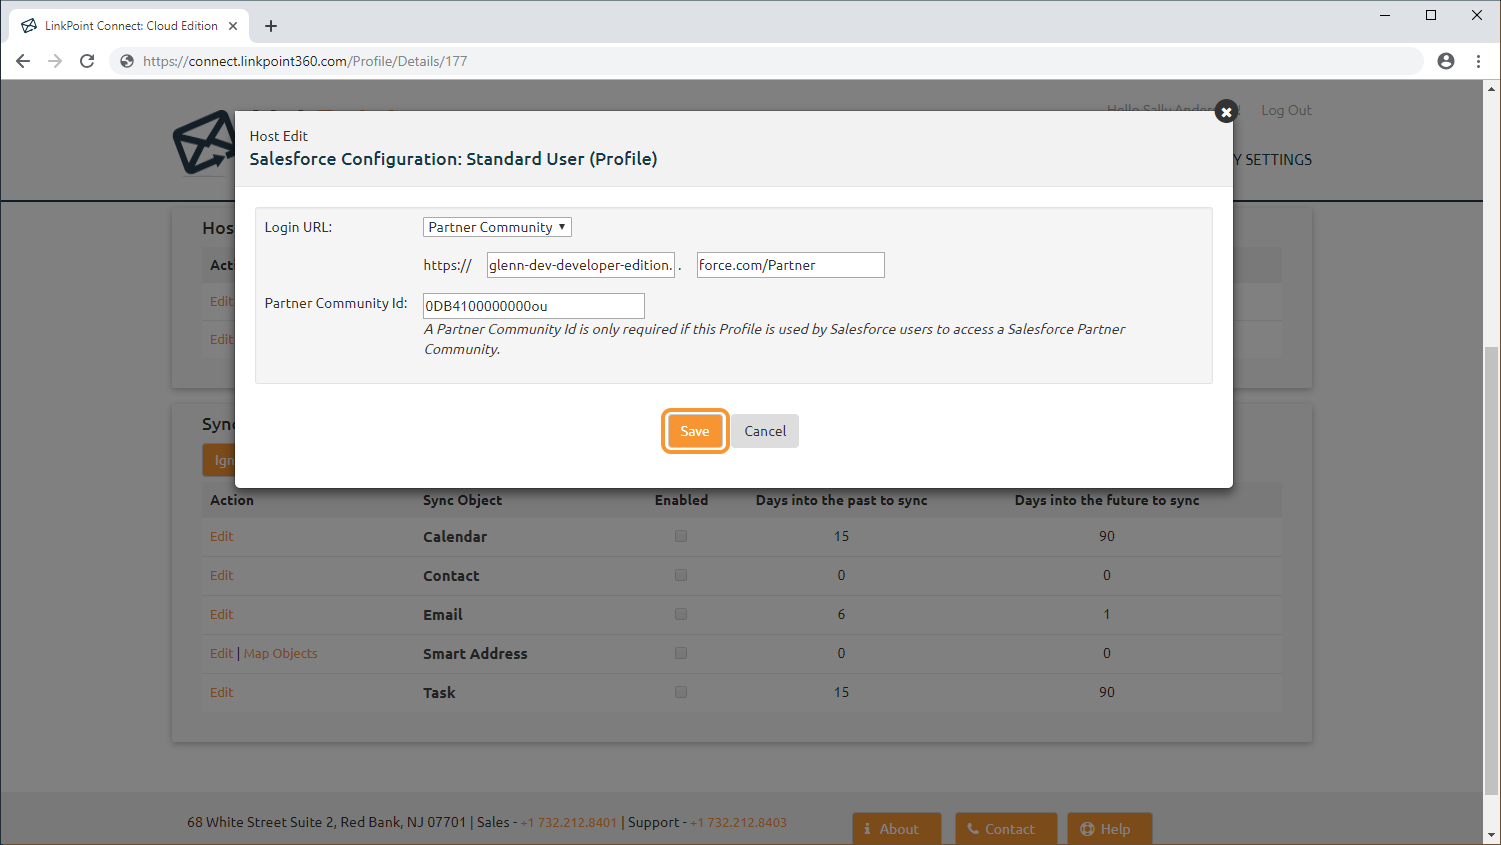Open the Contact button in footer

1006,829
